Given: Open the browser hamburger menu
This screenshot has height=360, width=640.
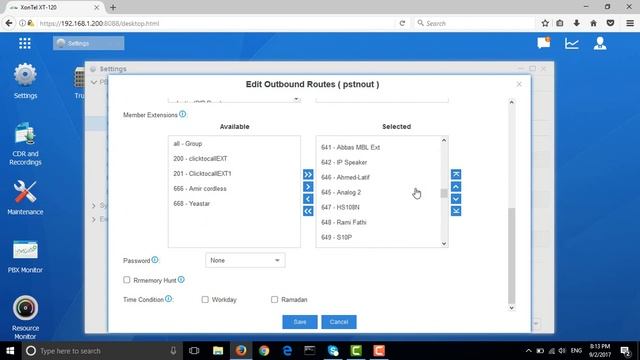Looking at the screenshot, I should pos(630,23).
